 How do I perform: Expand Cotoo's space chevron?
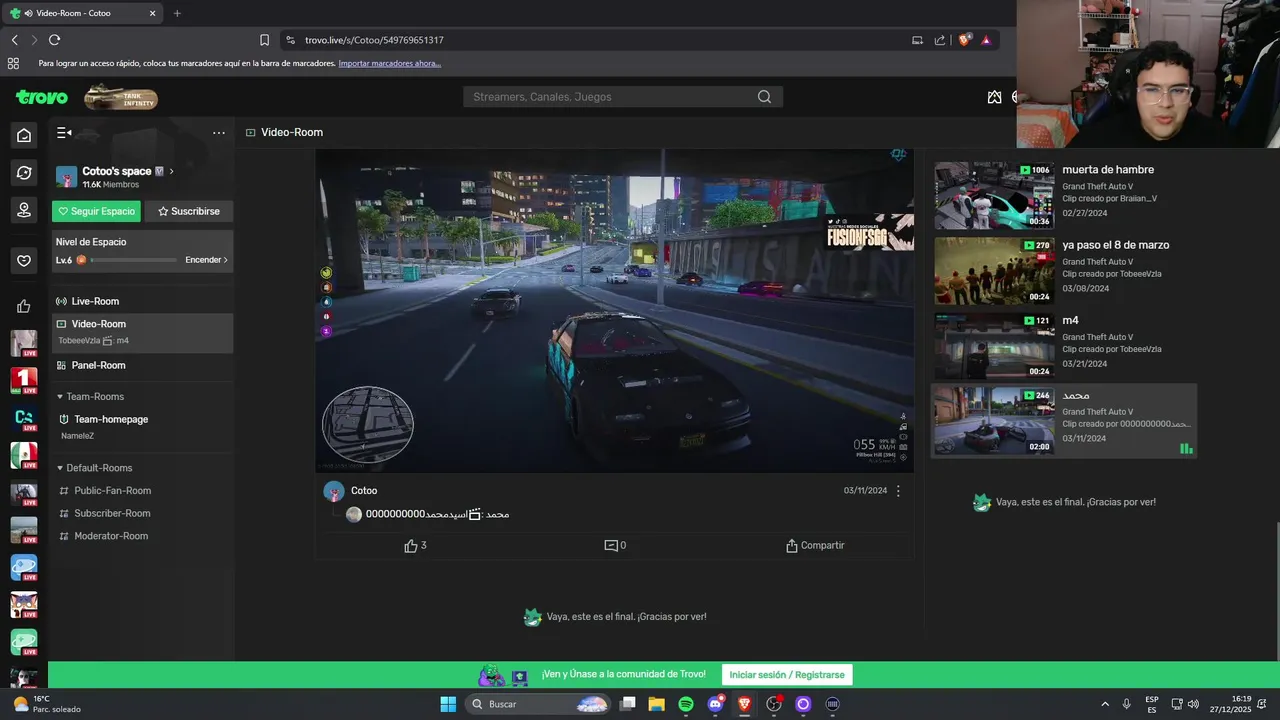(172, 171)
